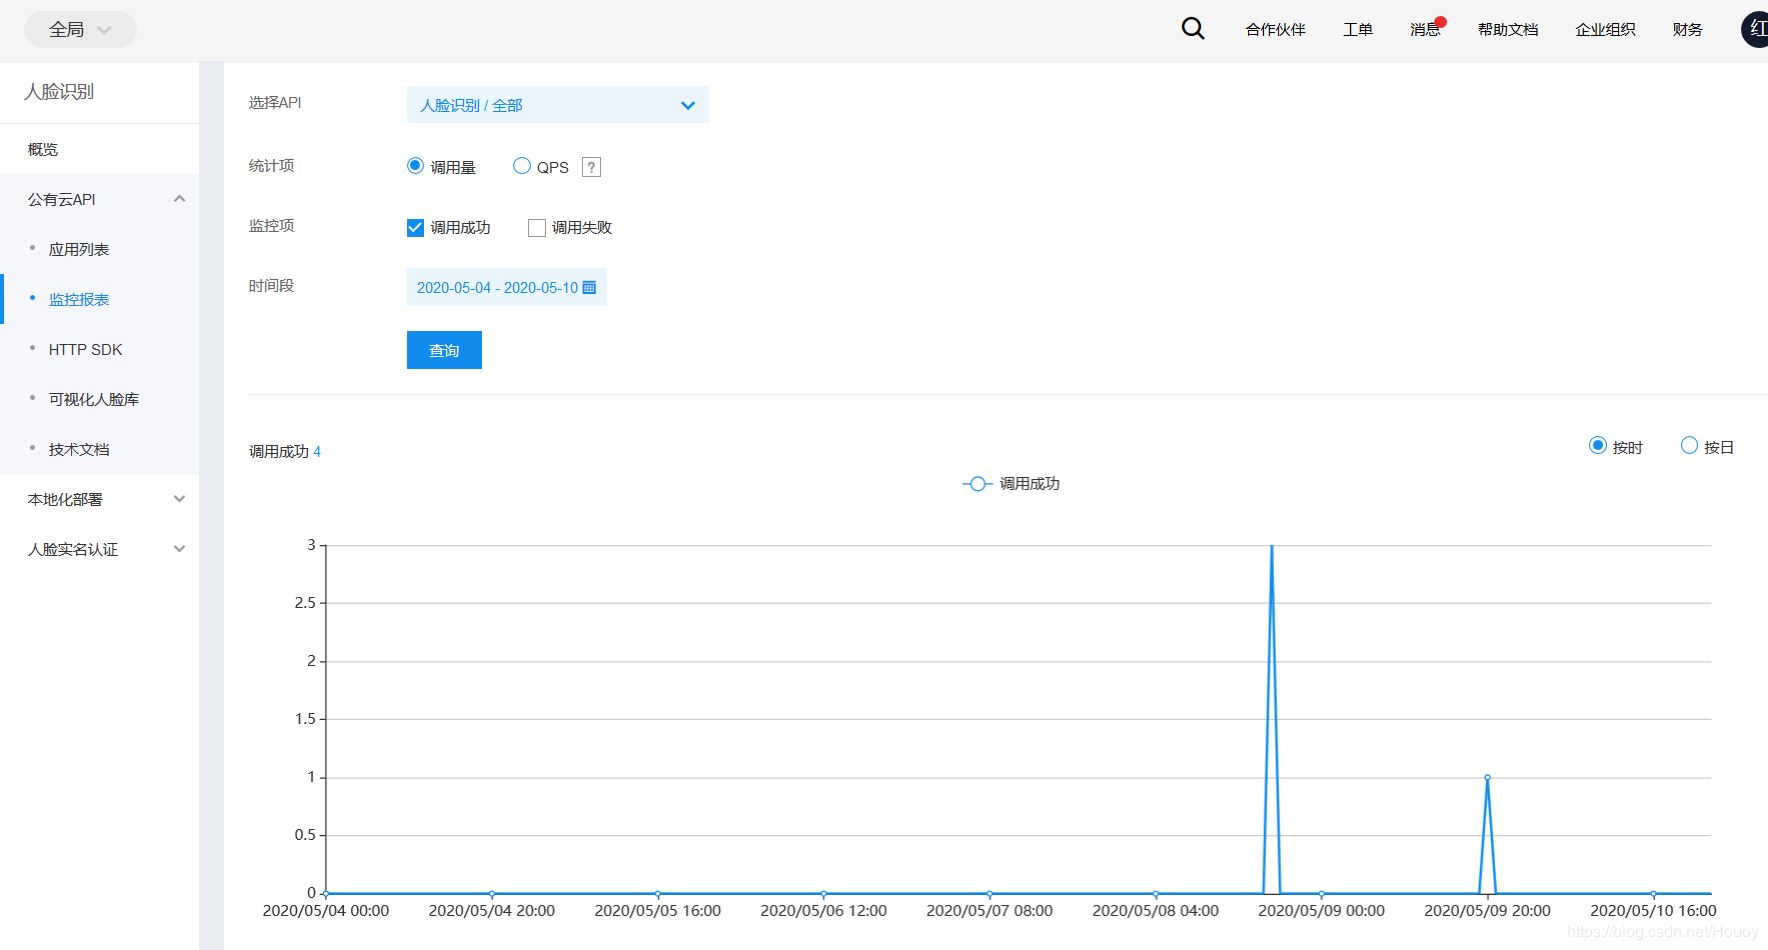Open the user avatar in top corner

(1755, 29)
